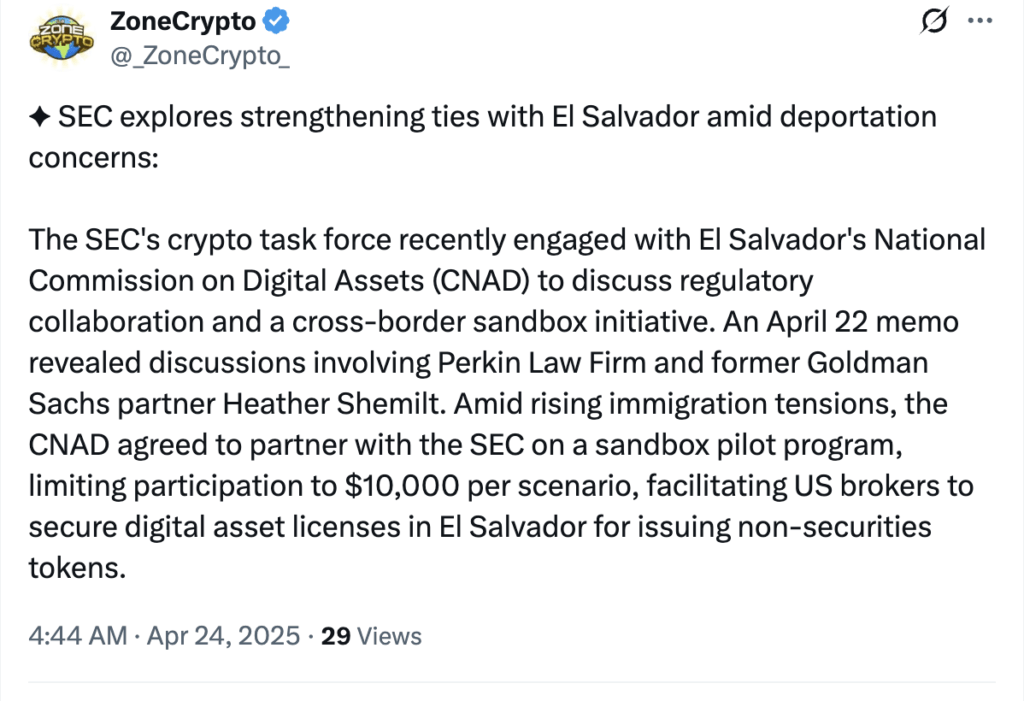The height and width of the screenshot is (701, 1024).
Task: Click the four-point star symbol before SEC
Action: 40,118
